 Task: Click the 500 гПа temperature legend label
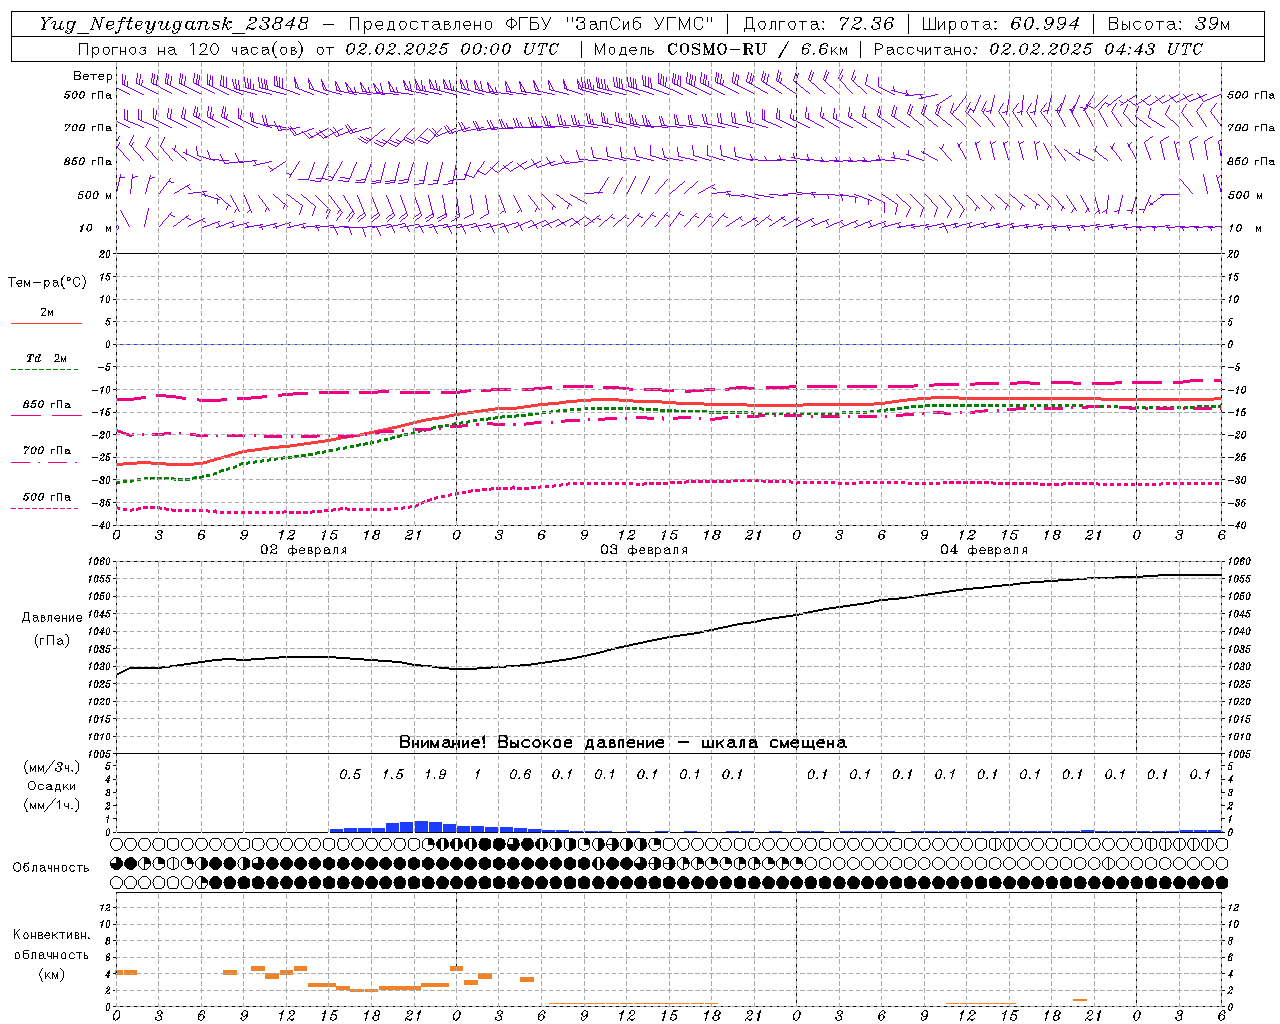(x=47, y=496)
